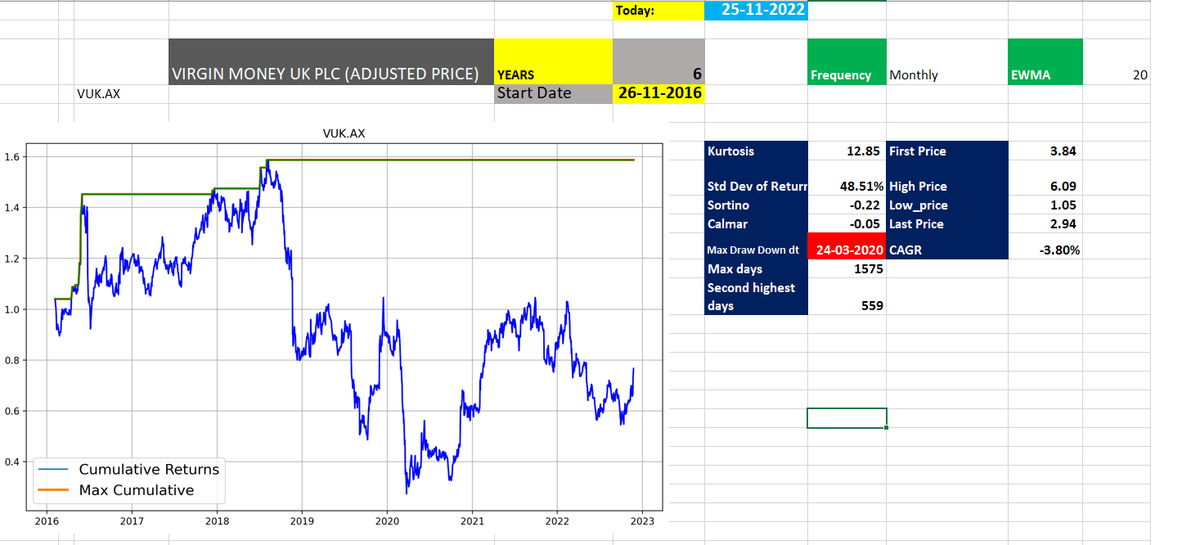Click the CAGR value -3.80%
Image resolution: width=1200 pixels, height=545 pixels.
coord(1045,250)
